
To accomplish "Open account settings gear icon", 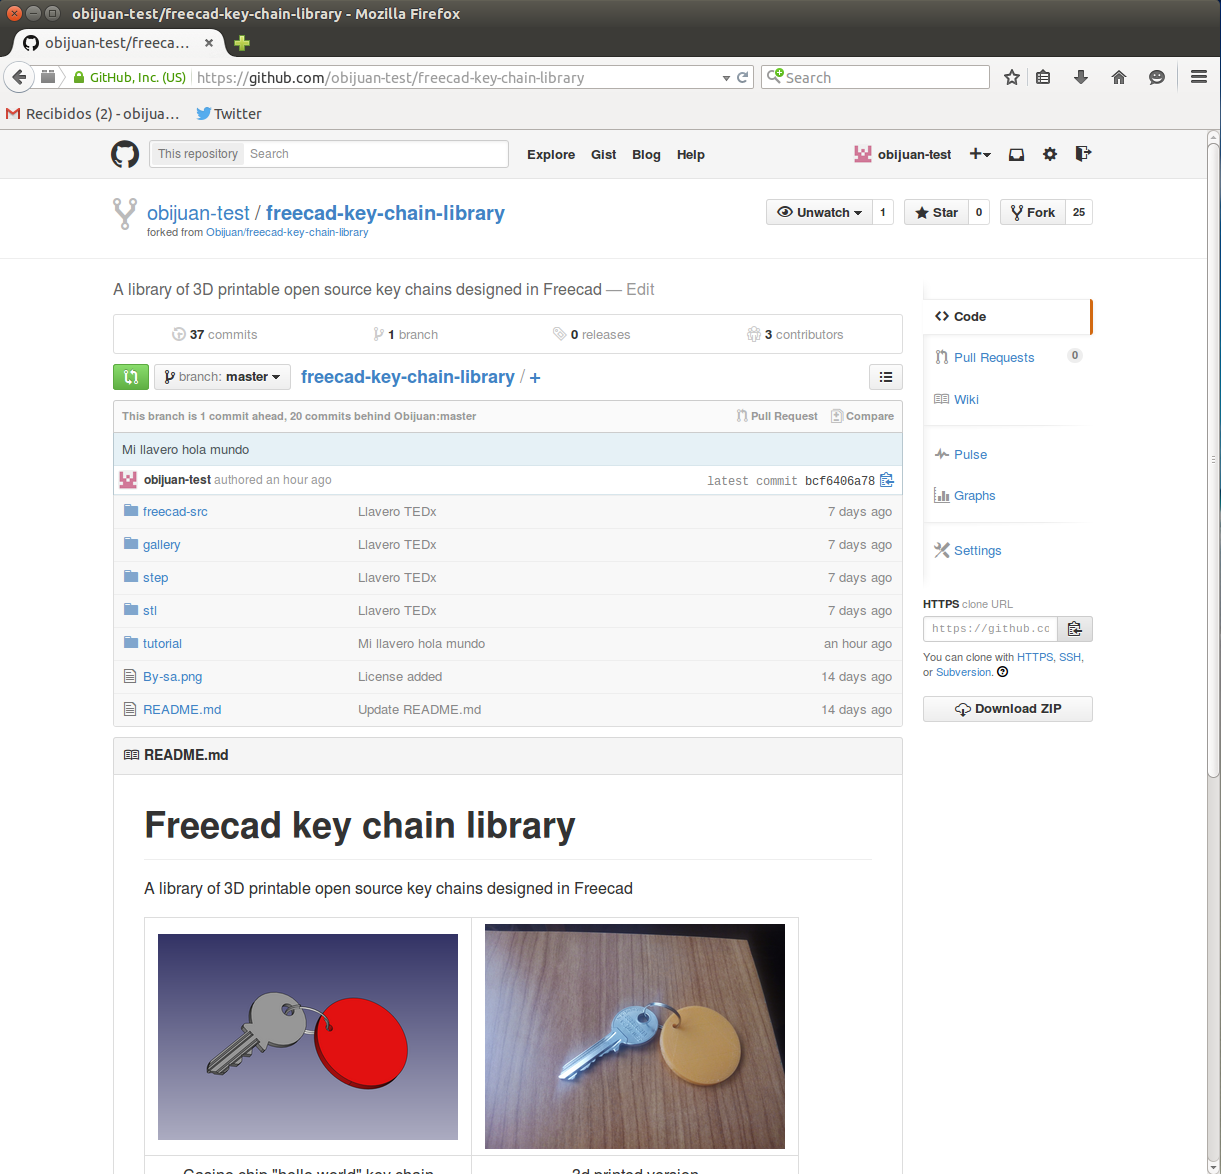I will 1049,154.
